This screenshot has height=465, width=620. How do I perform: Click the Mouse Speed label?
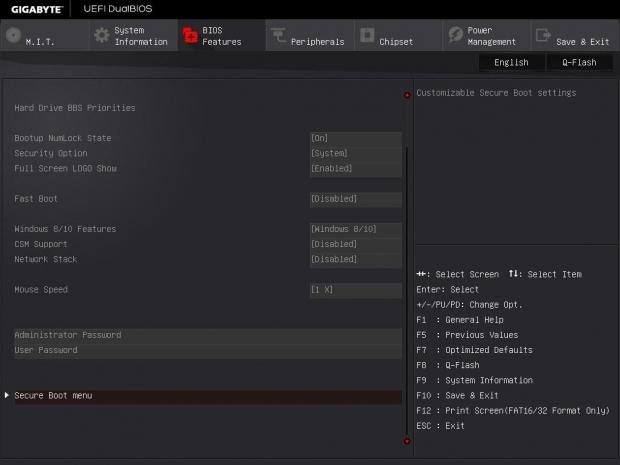click(x=41, y=289)
